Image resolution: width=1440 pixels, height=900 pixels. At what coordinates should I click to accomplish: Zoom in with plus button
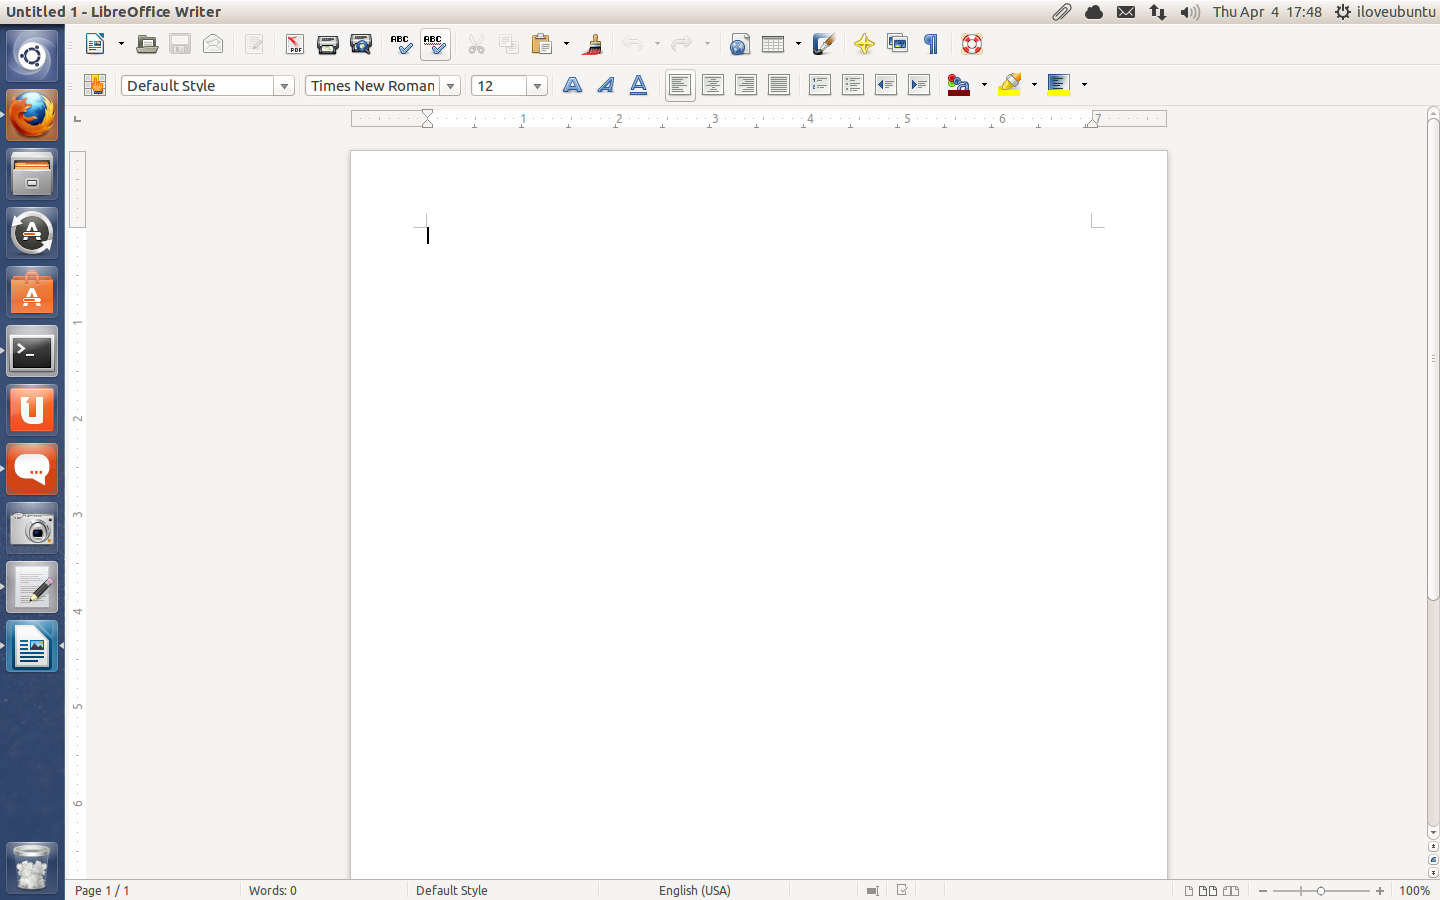(1380, 890)
